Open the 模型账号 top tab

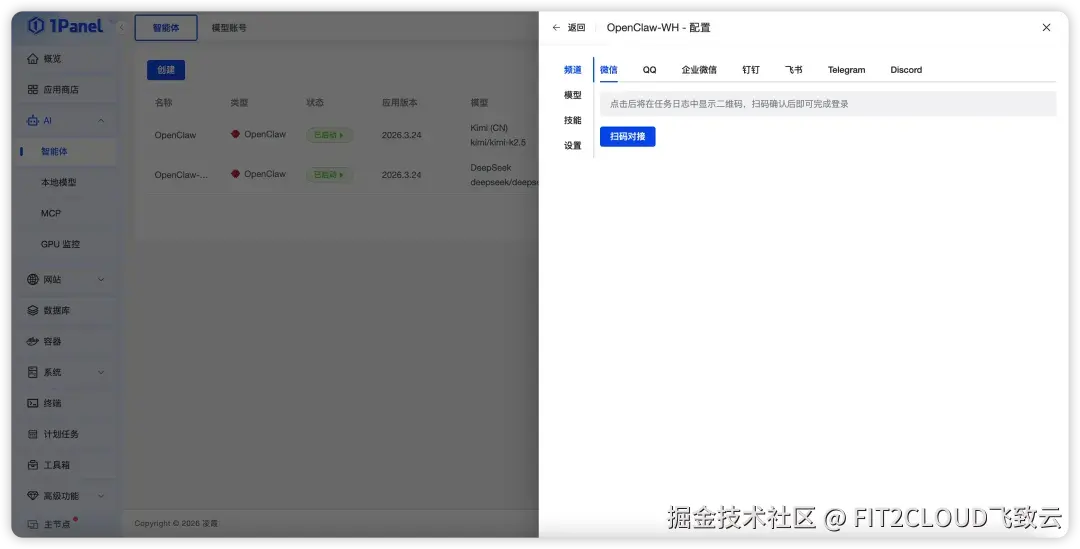point(229,28)
